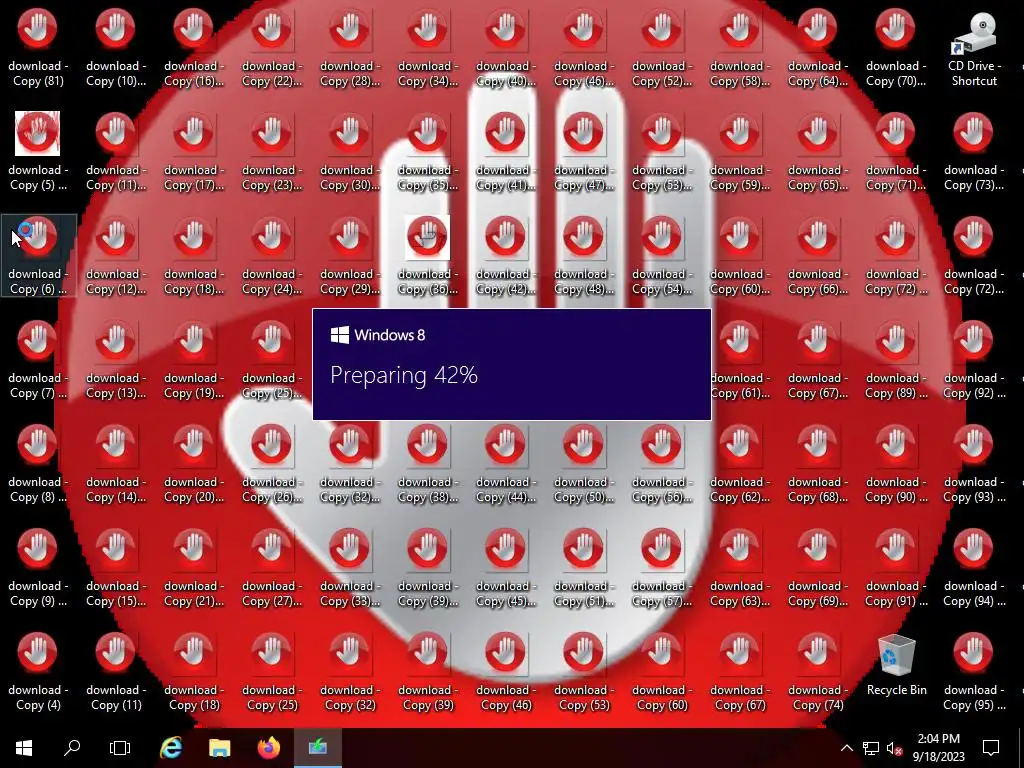
Task: Select download - Copy (89) icon
Action: 895,360
